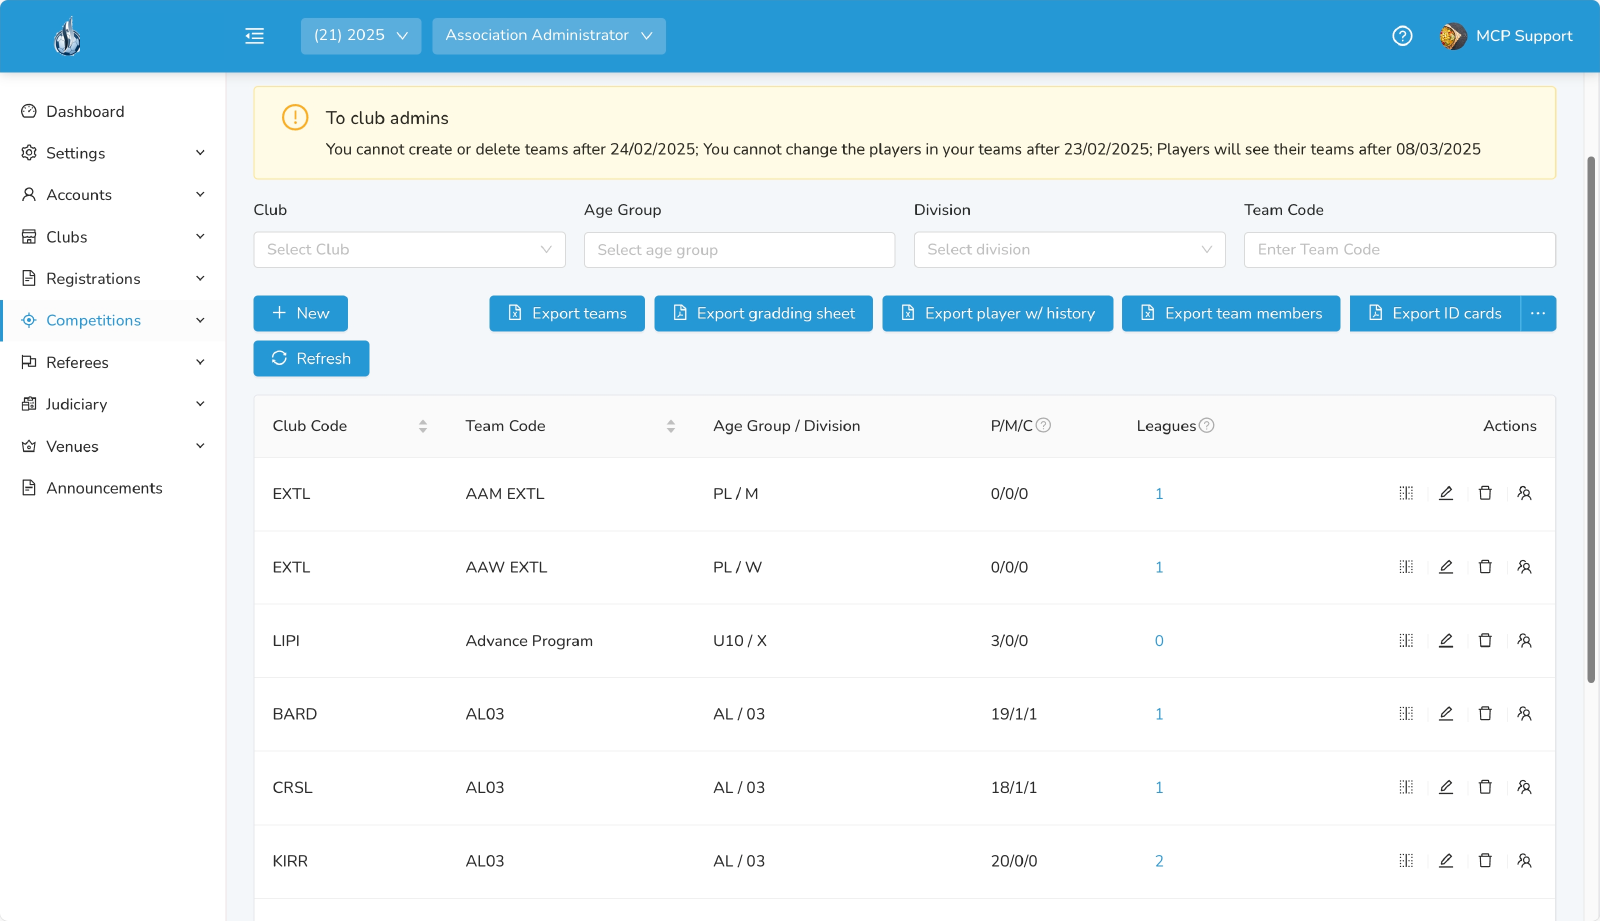Viewport: 1600px width, 921px height.
Task: Click the New team button
Action: (300, 313)
